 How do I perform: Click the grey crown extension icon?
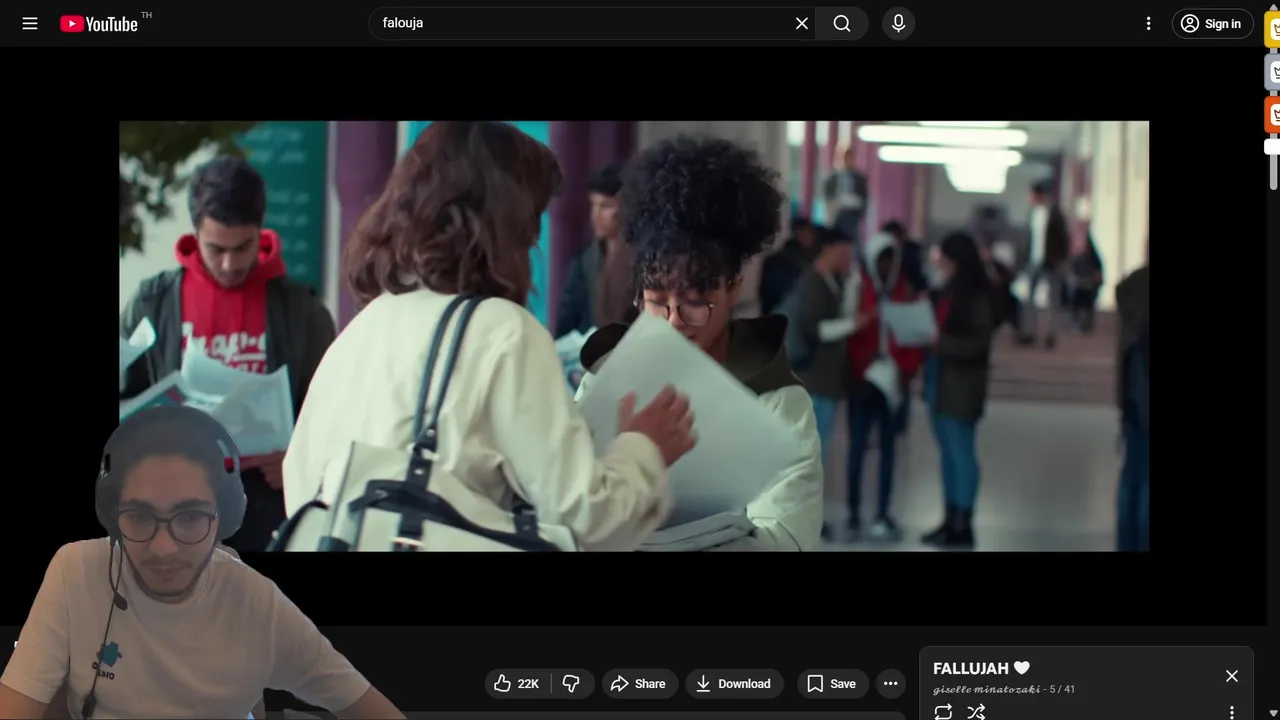click(x=1274, y=72)
